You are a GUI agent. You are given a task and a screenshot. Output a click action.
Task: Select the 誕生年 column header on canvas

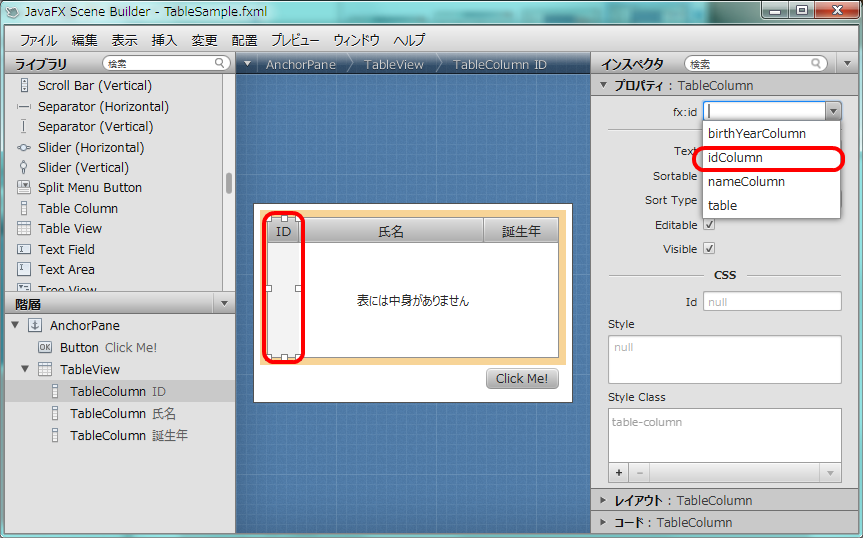point(521,231)
